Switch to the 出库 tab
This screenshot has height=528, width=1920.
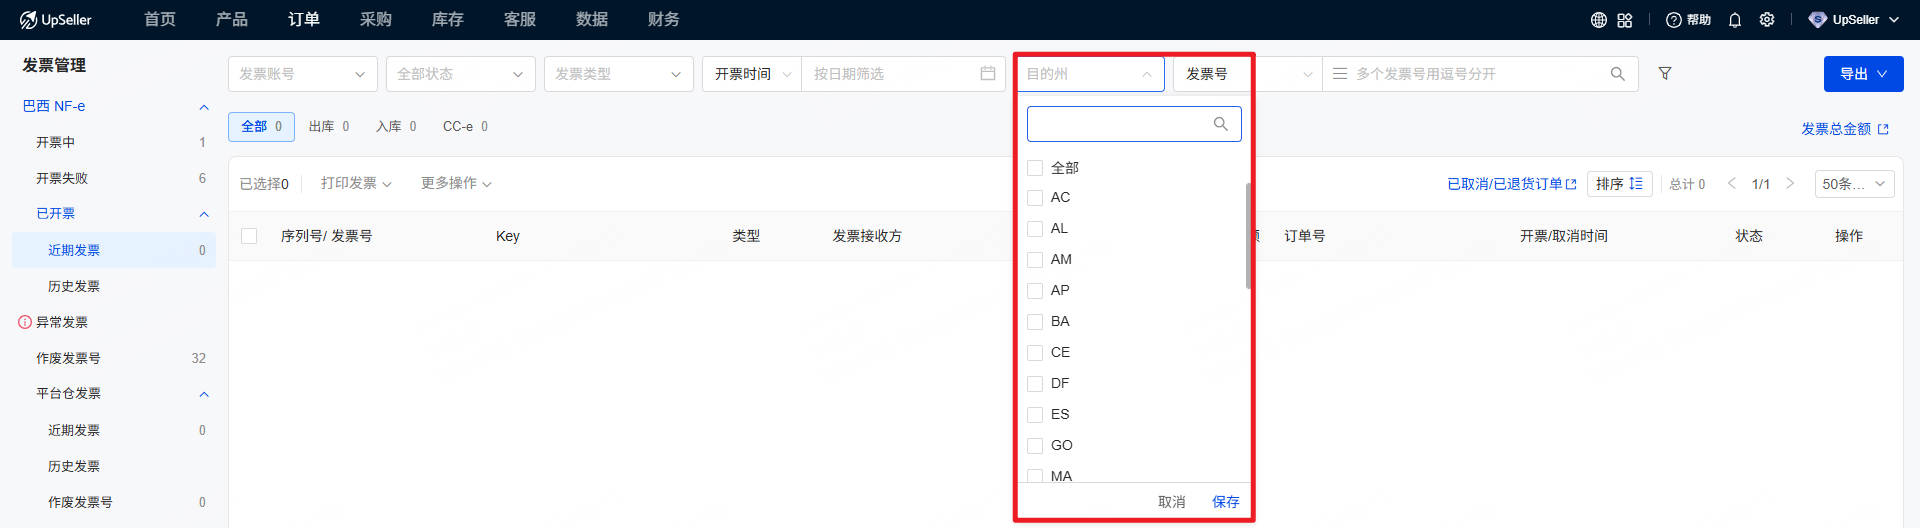click(x=328, y=127)
